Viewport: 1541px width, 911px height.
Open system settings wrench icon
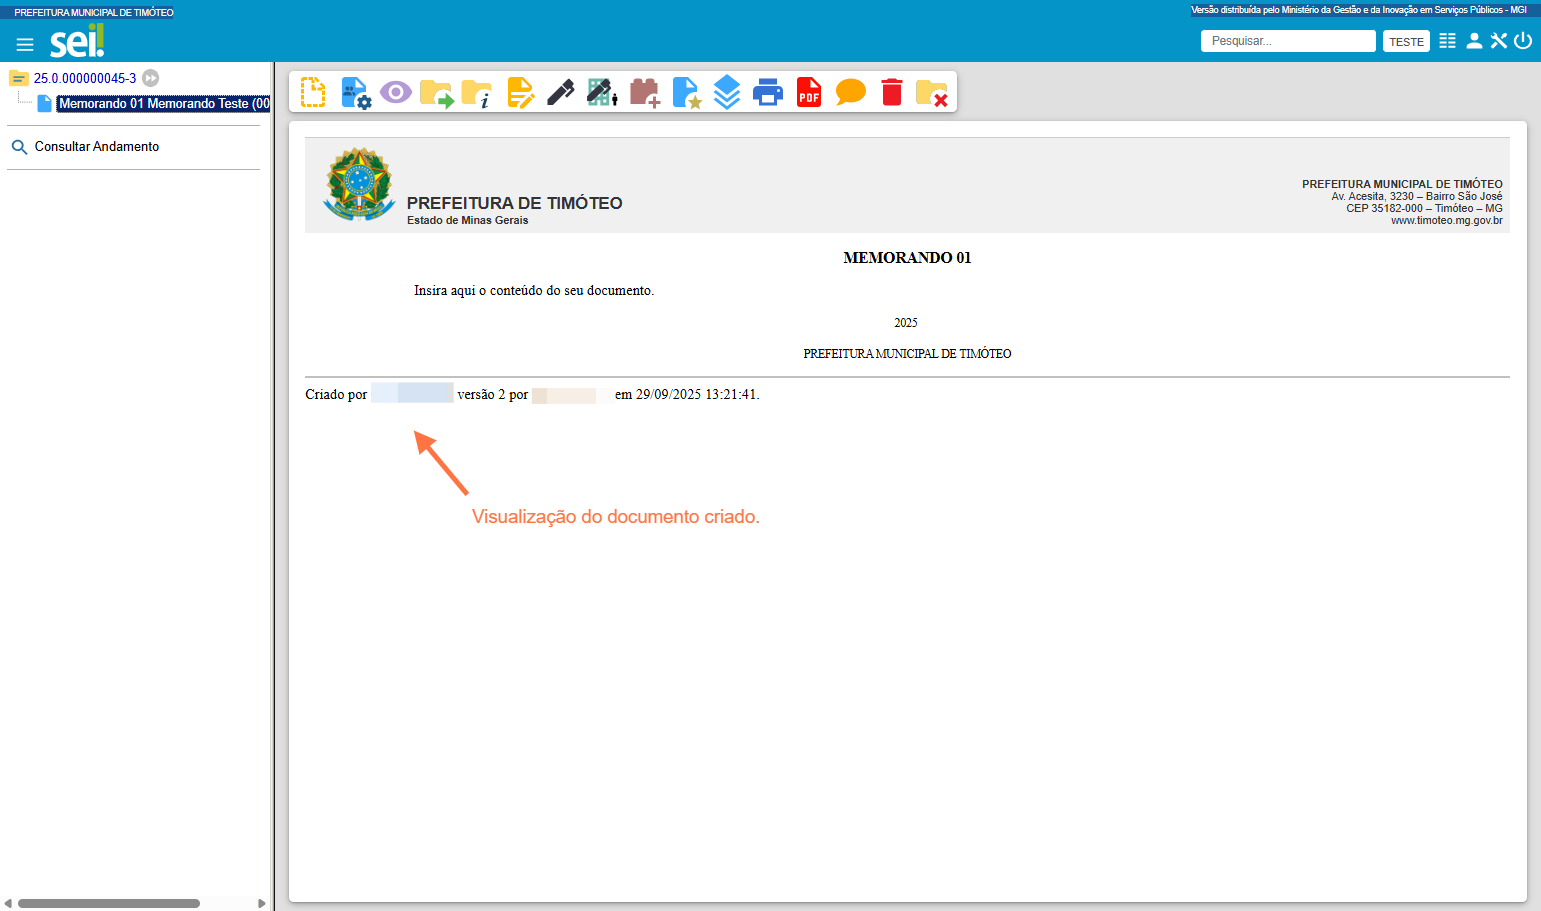1498,41
